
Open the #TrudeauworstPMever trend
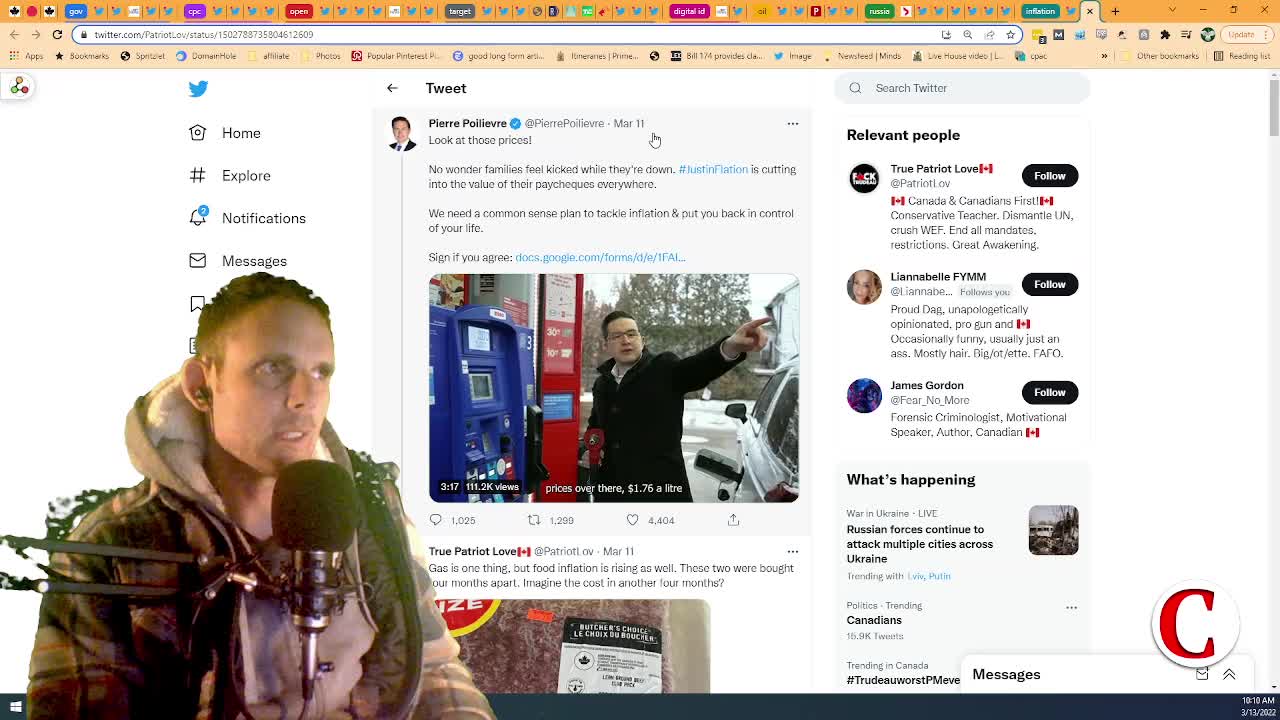903,680
